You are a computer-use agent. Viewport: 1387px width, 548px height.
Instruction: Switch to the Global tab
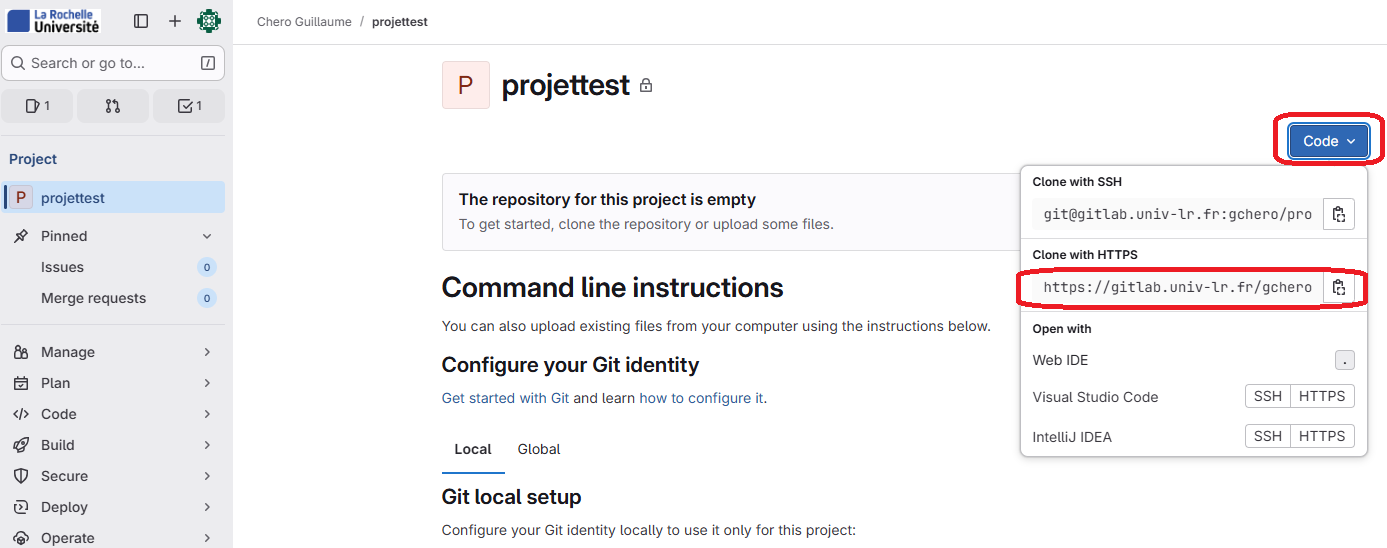coord(539,449)
